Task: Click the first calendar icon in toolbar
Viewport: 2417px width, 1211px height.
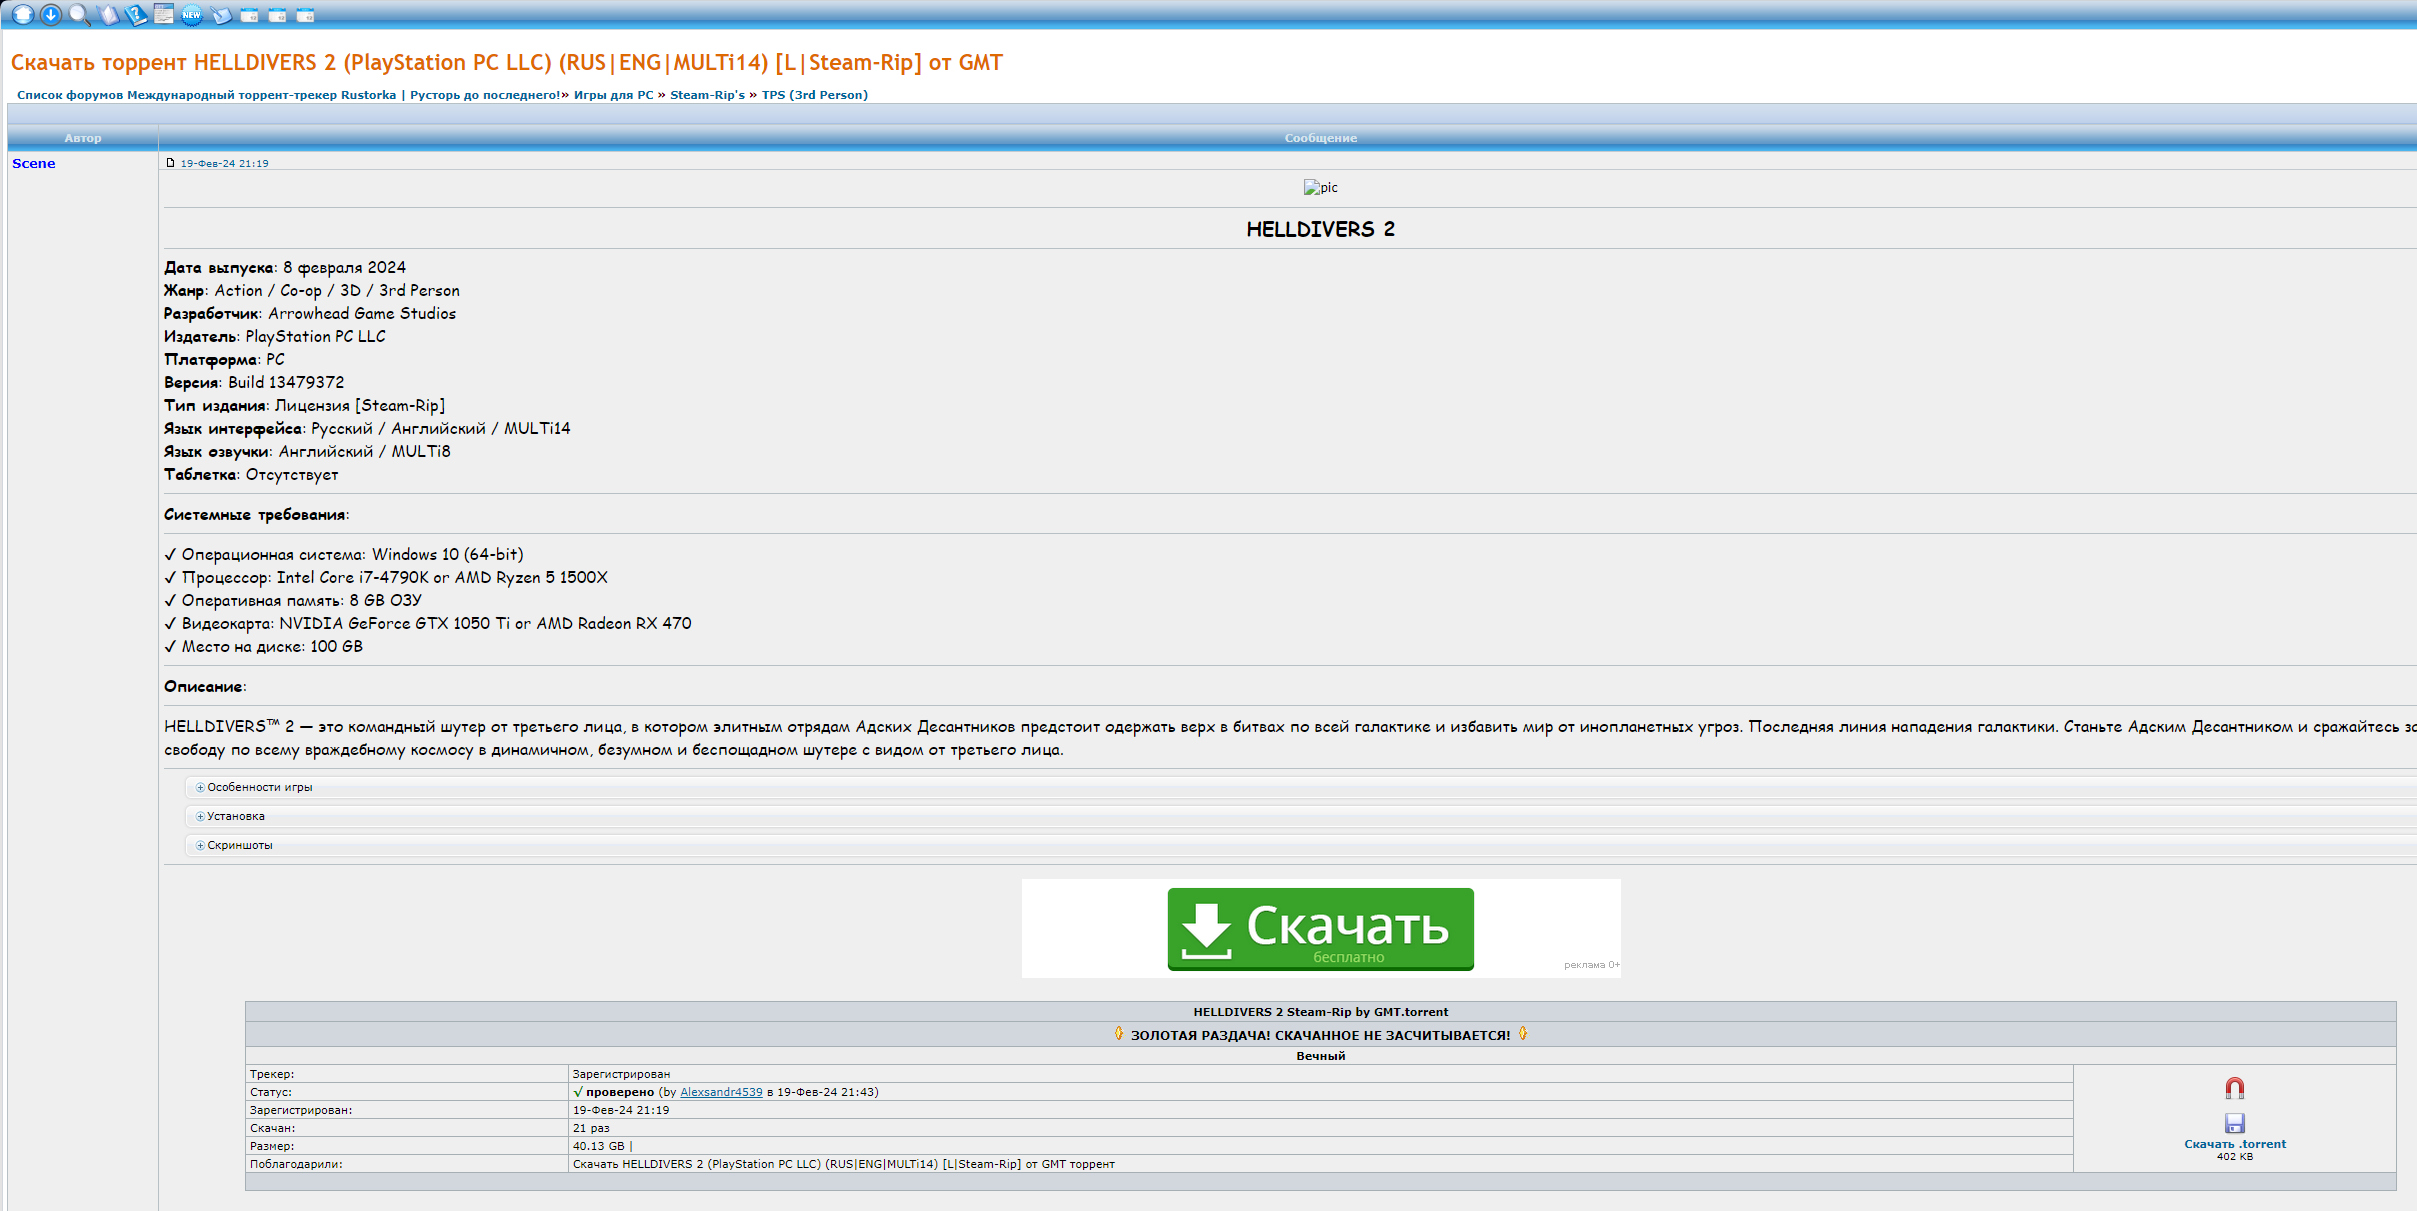Action: pos(250,14)
